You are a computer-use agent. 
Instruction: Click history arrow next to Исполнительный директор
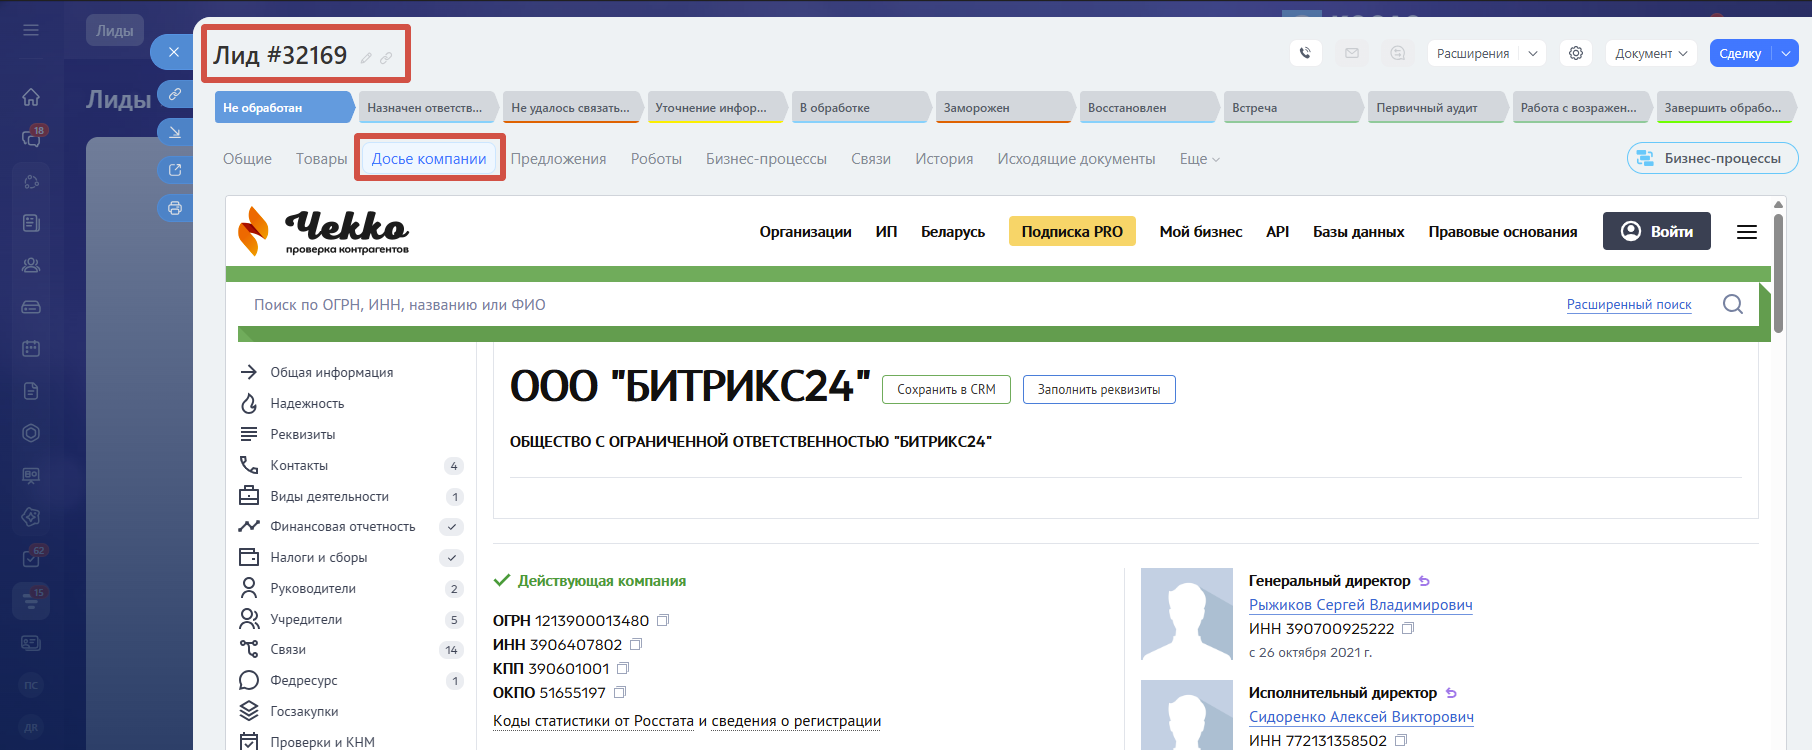1451,693
